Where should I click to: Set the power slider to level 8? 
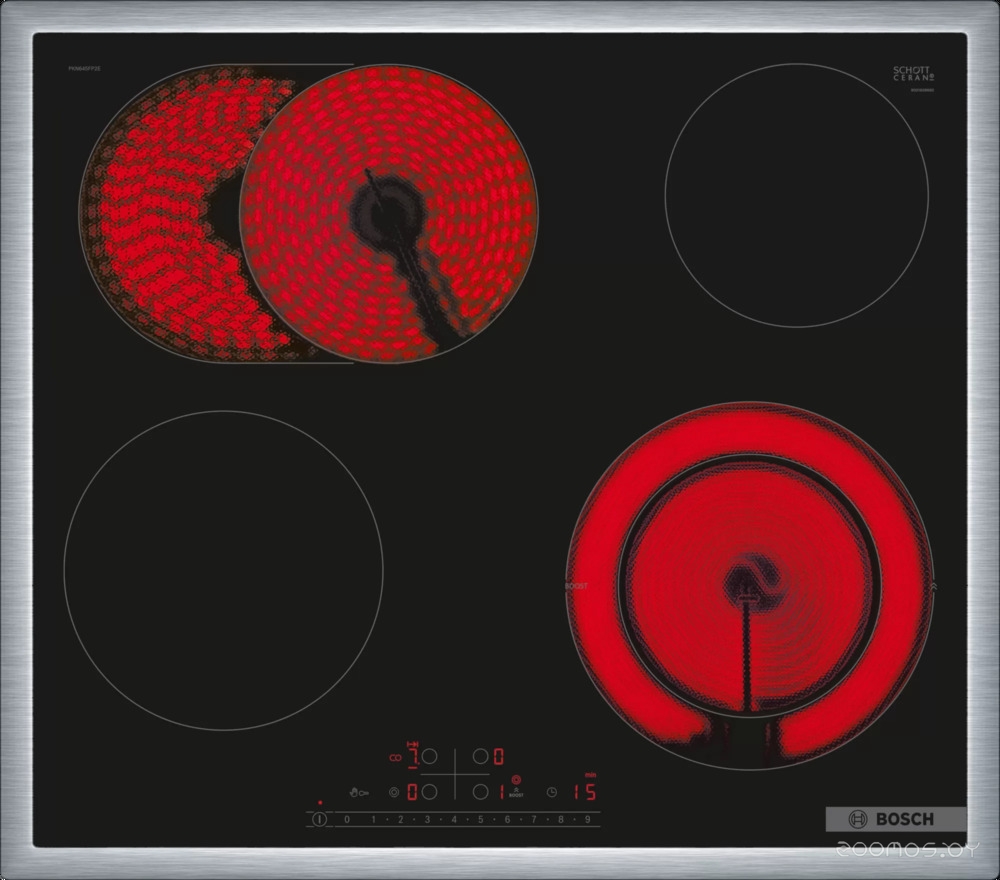pyautogui.click(x=561, y=819)
